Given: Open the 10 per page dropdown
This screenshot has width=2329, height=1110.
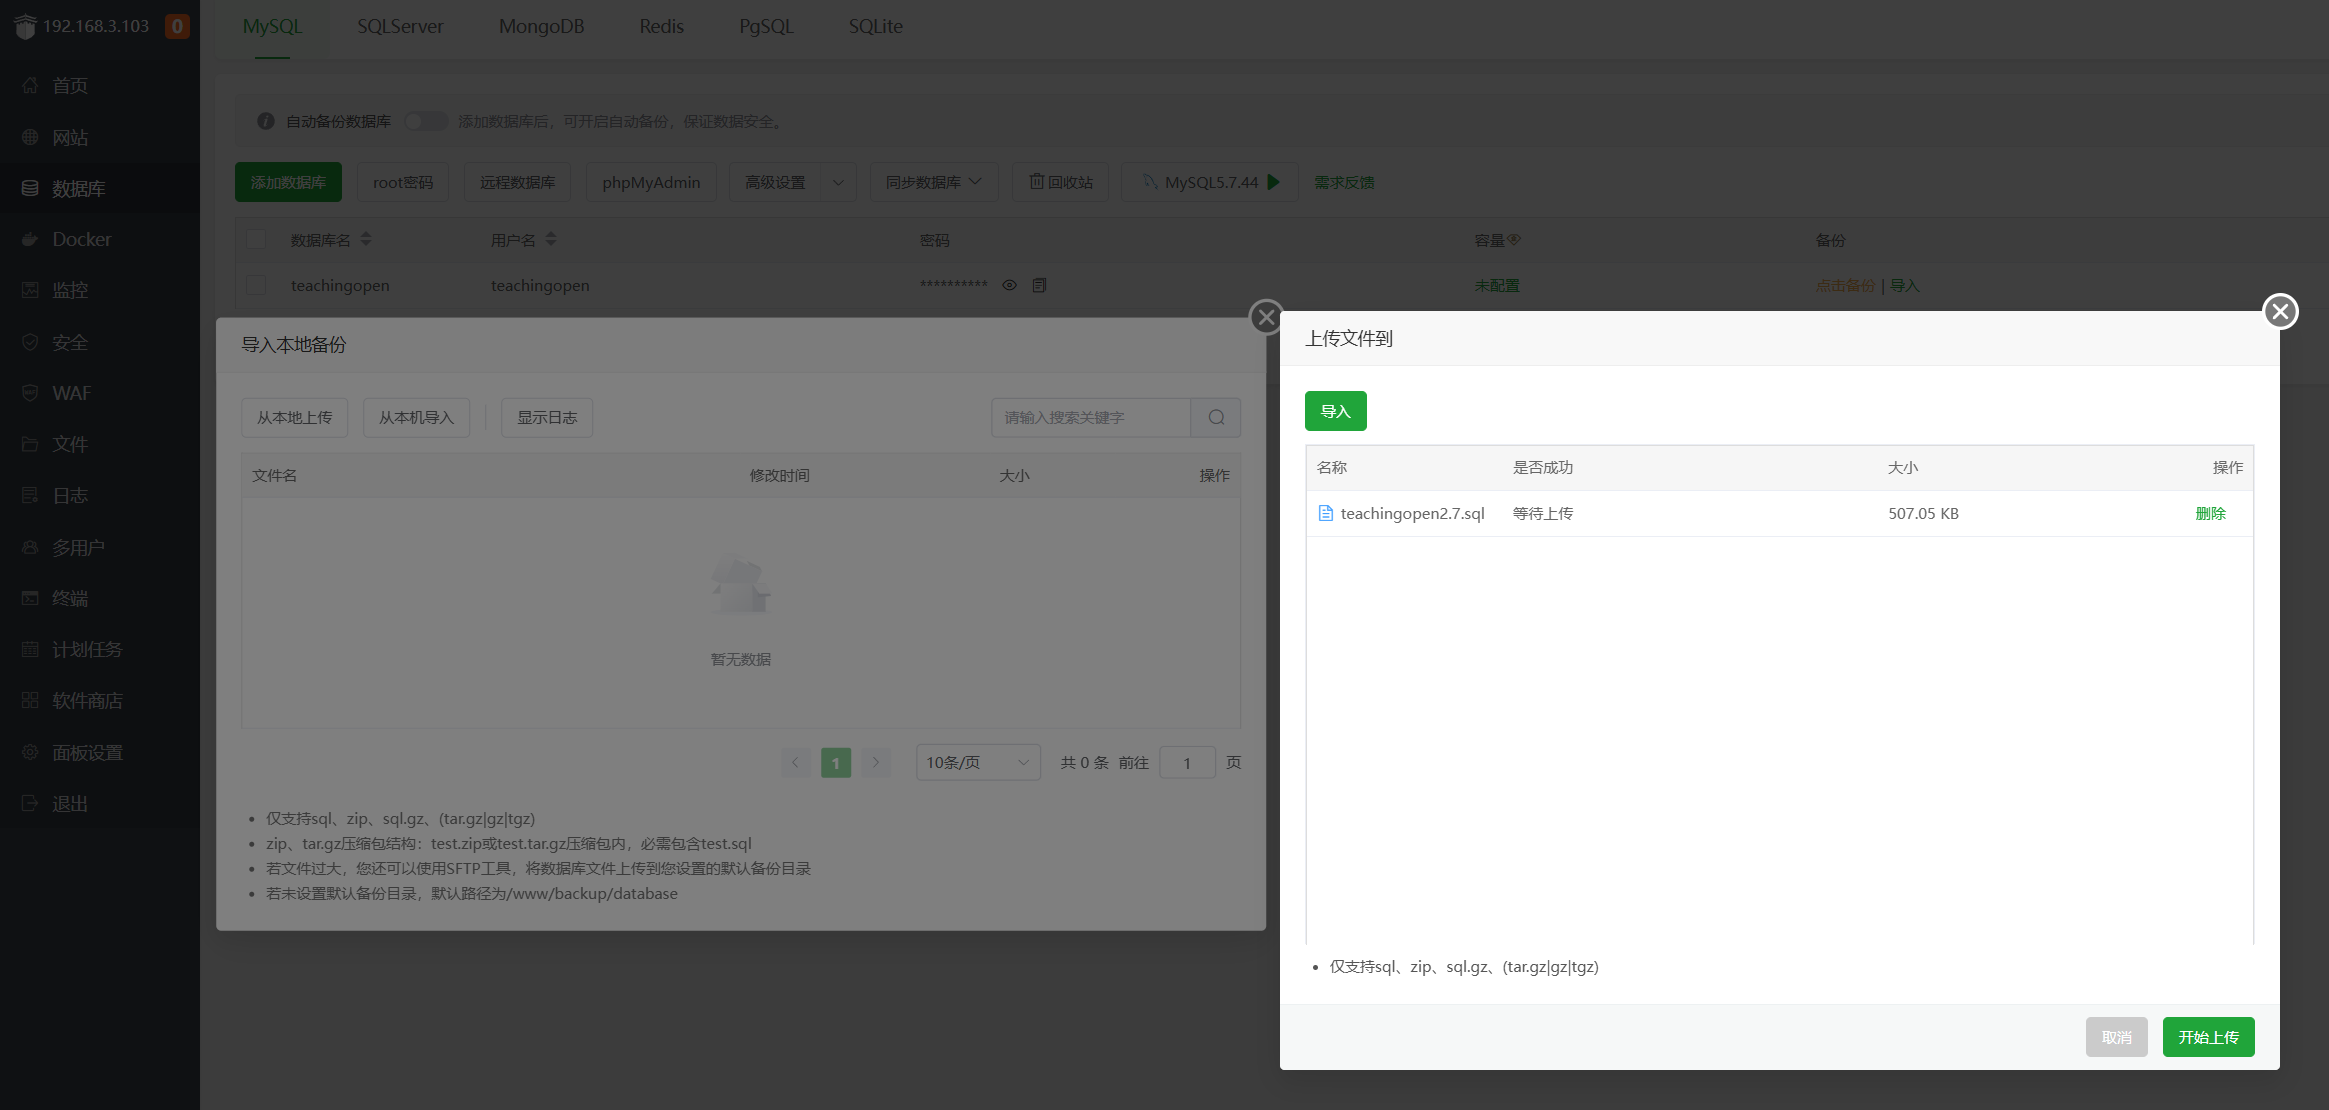Looking at the screenshot, I should [x=977, y=762].
